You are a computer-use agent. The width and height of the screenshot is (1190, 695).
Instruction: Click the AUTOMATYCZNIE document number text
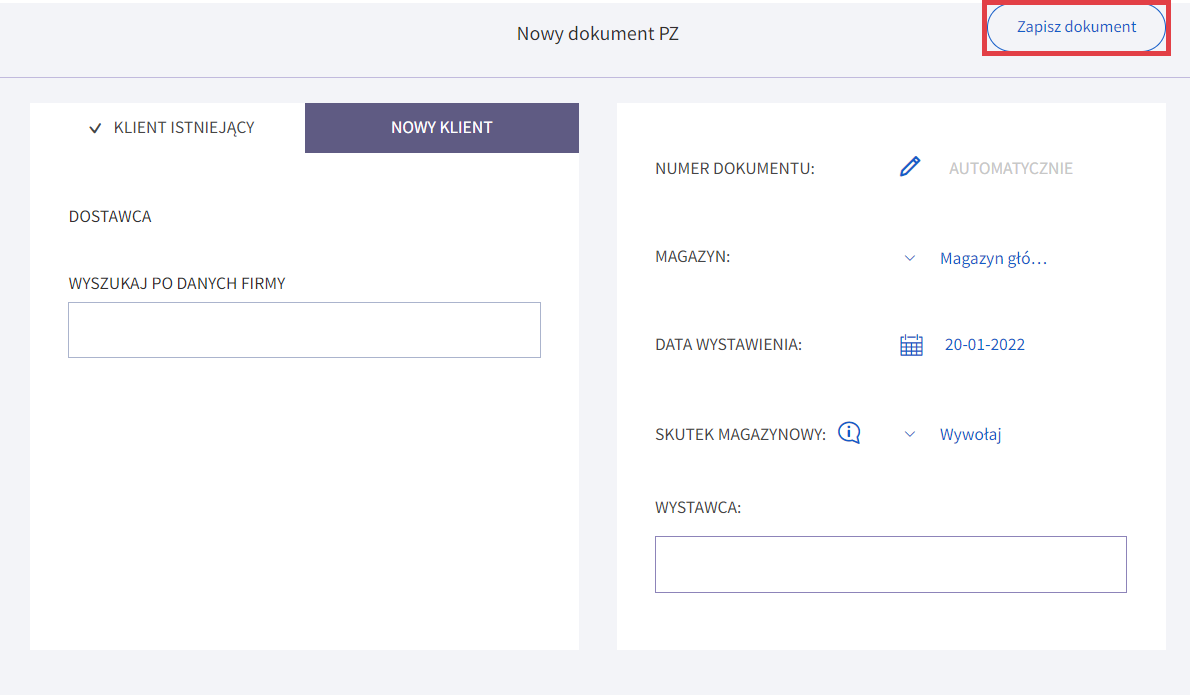[1010, 168]
